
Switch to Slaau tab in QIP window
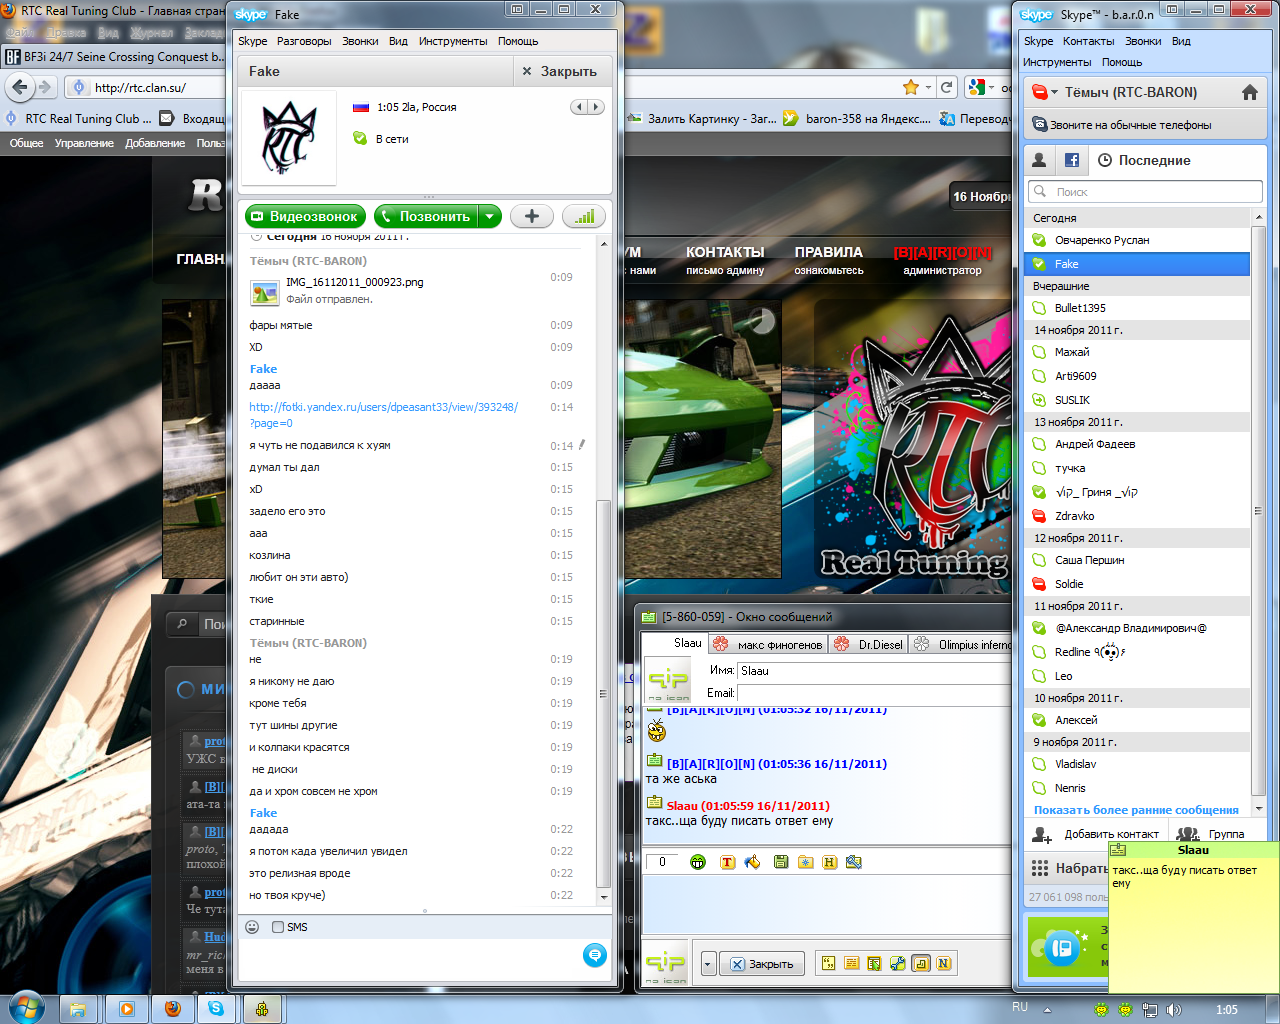click(677, 643)
